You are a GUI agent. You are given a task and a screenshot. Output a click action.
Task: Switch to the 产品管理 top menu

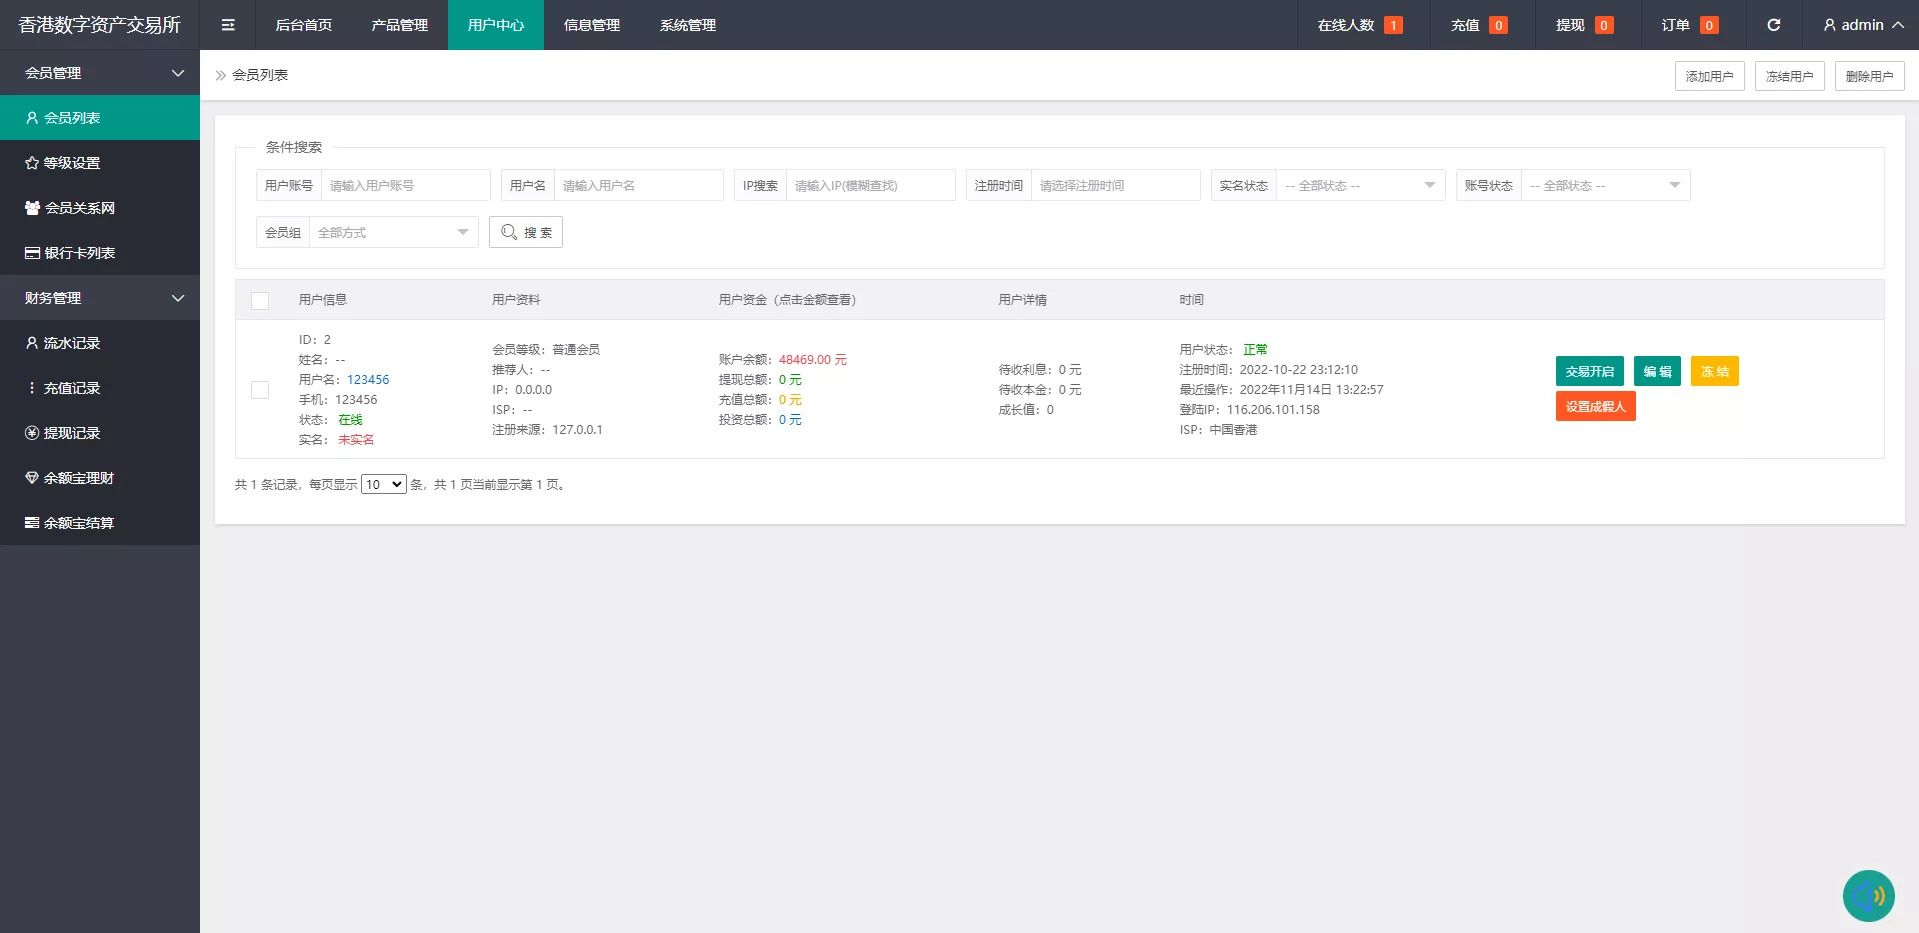399,25
